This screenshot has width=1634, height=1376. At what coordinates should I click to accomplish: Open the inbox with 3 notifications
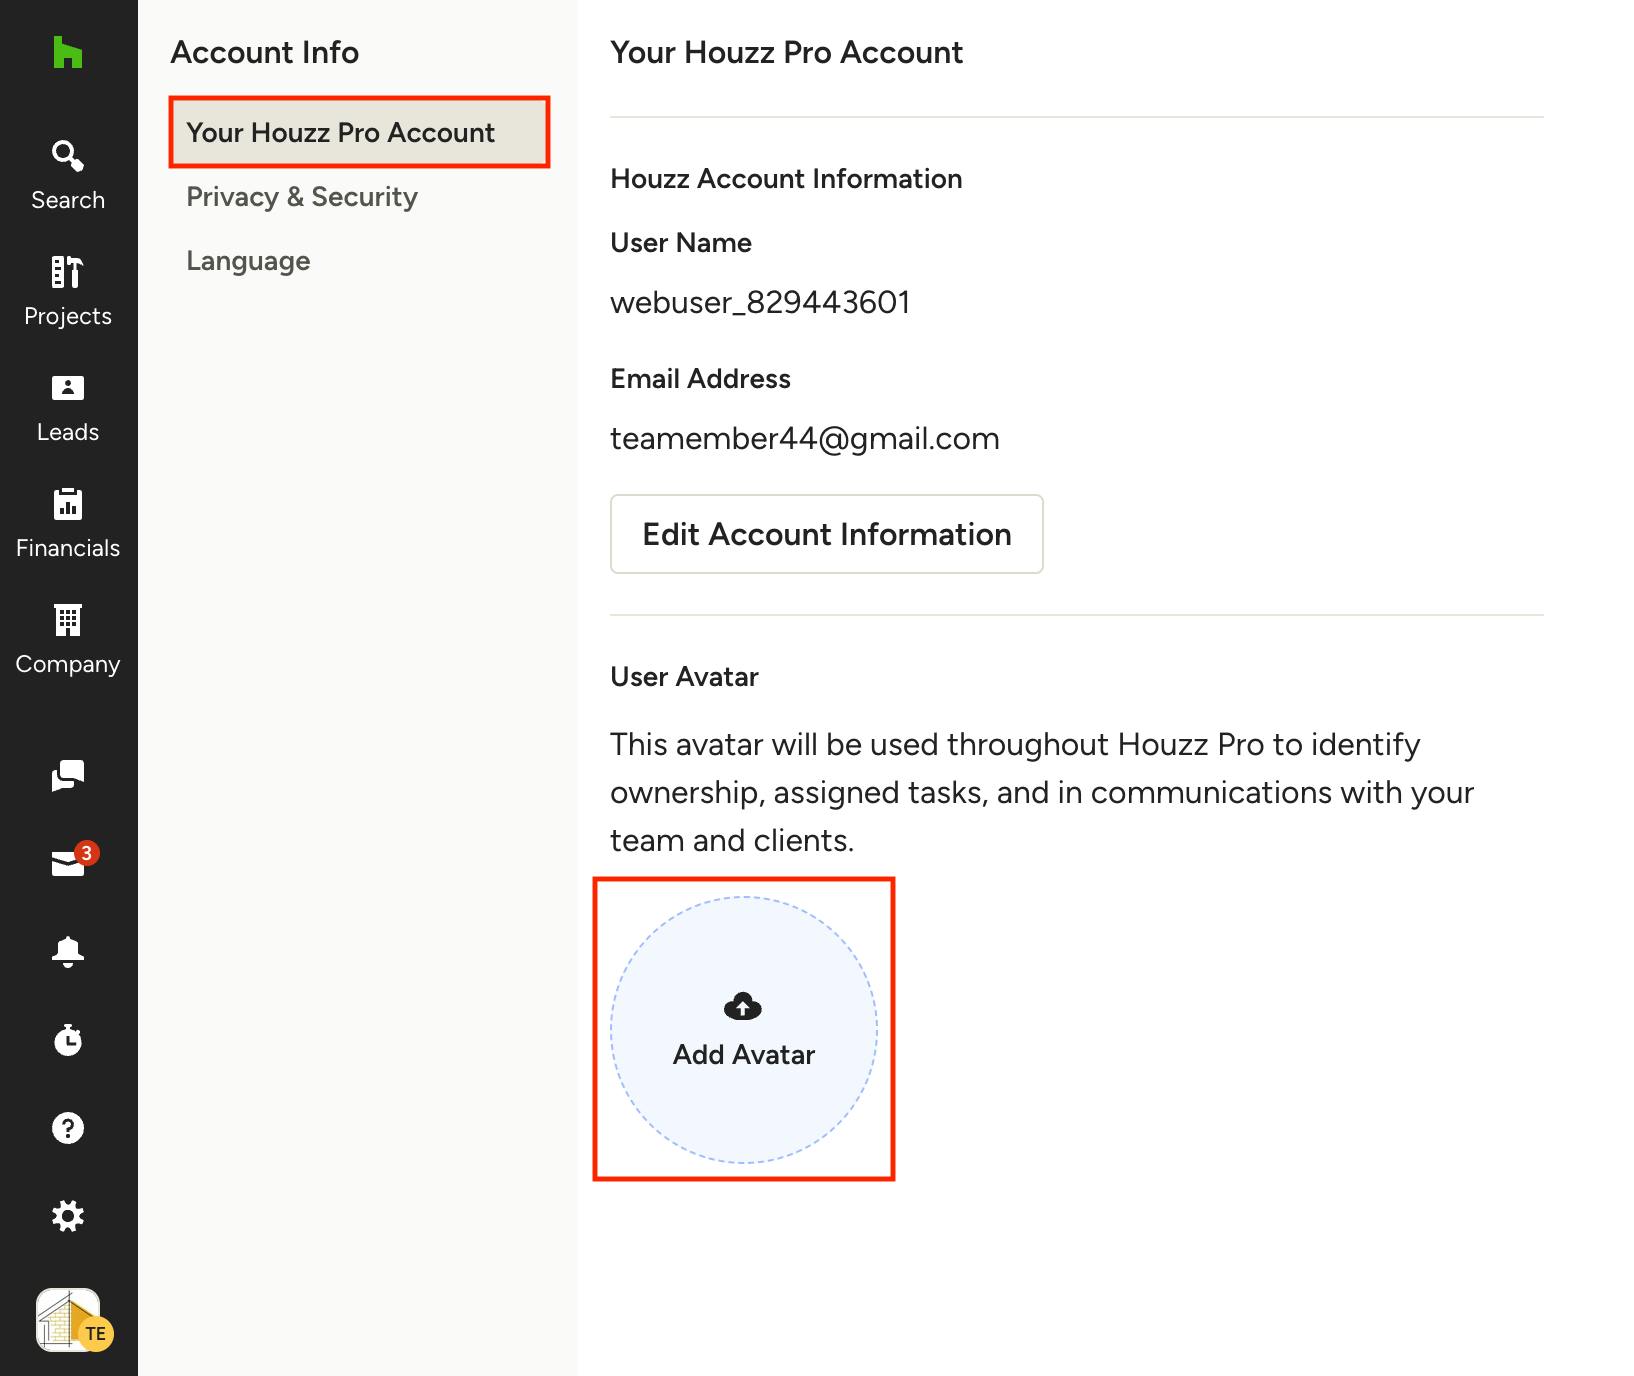click(x=70, y=861)
